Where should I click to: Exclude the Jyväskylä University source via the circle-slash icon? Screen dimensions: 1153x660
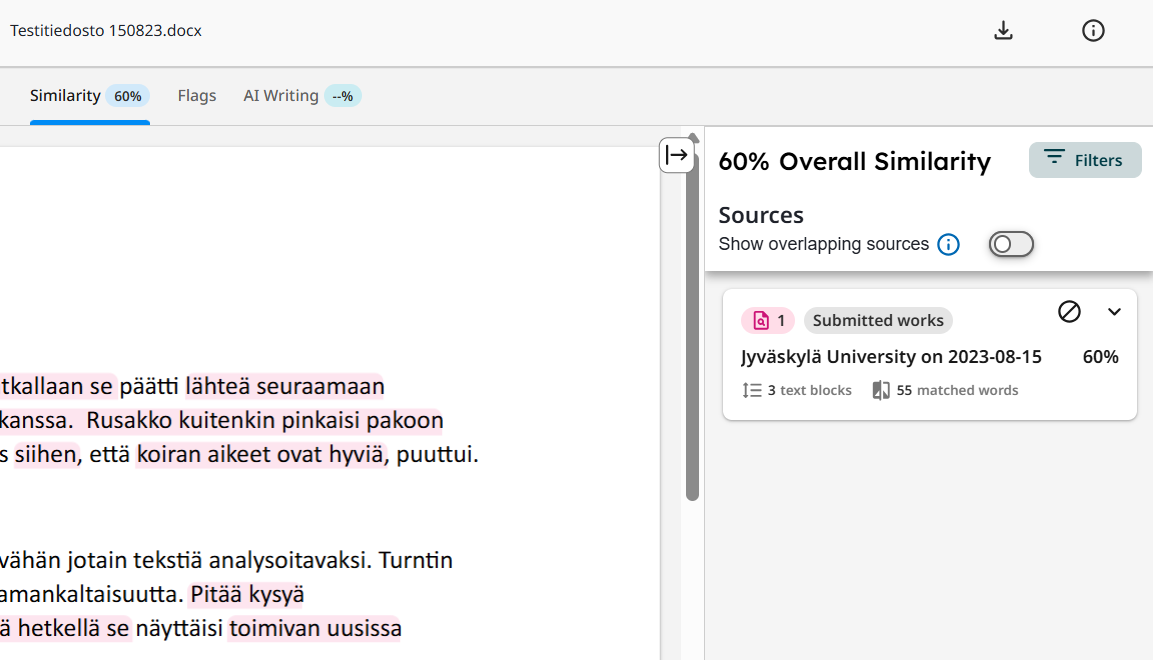pyautogui.click(x=1069, y=312)
